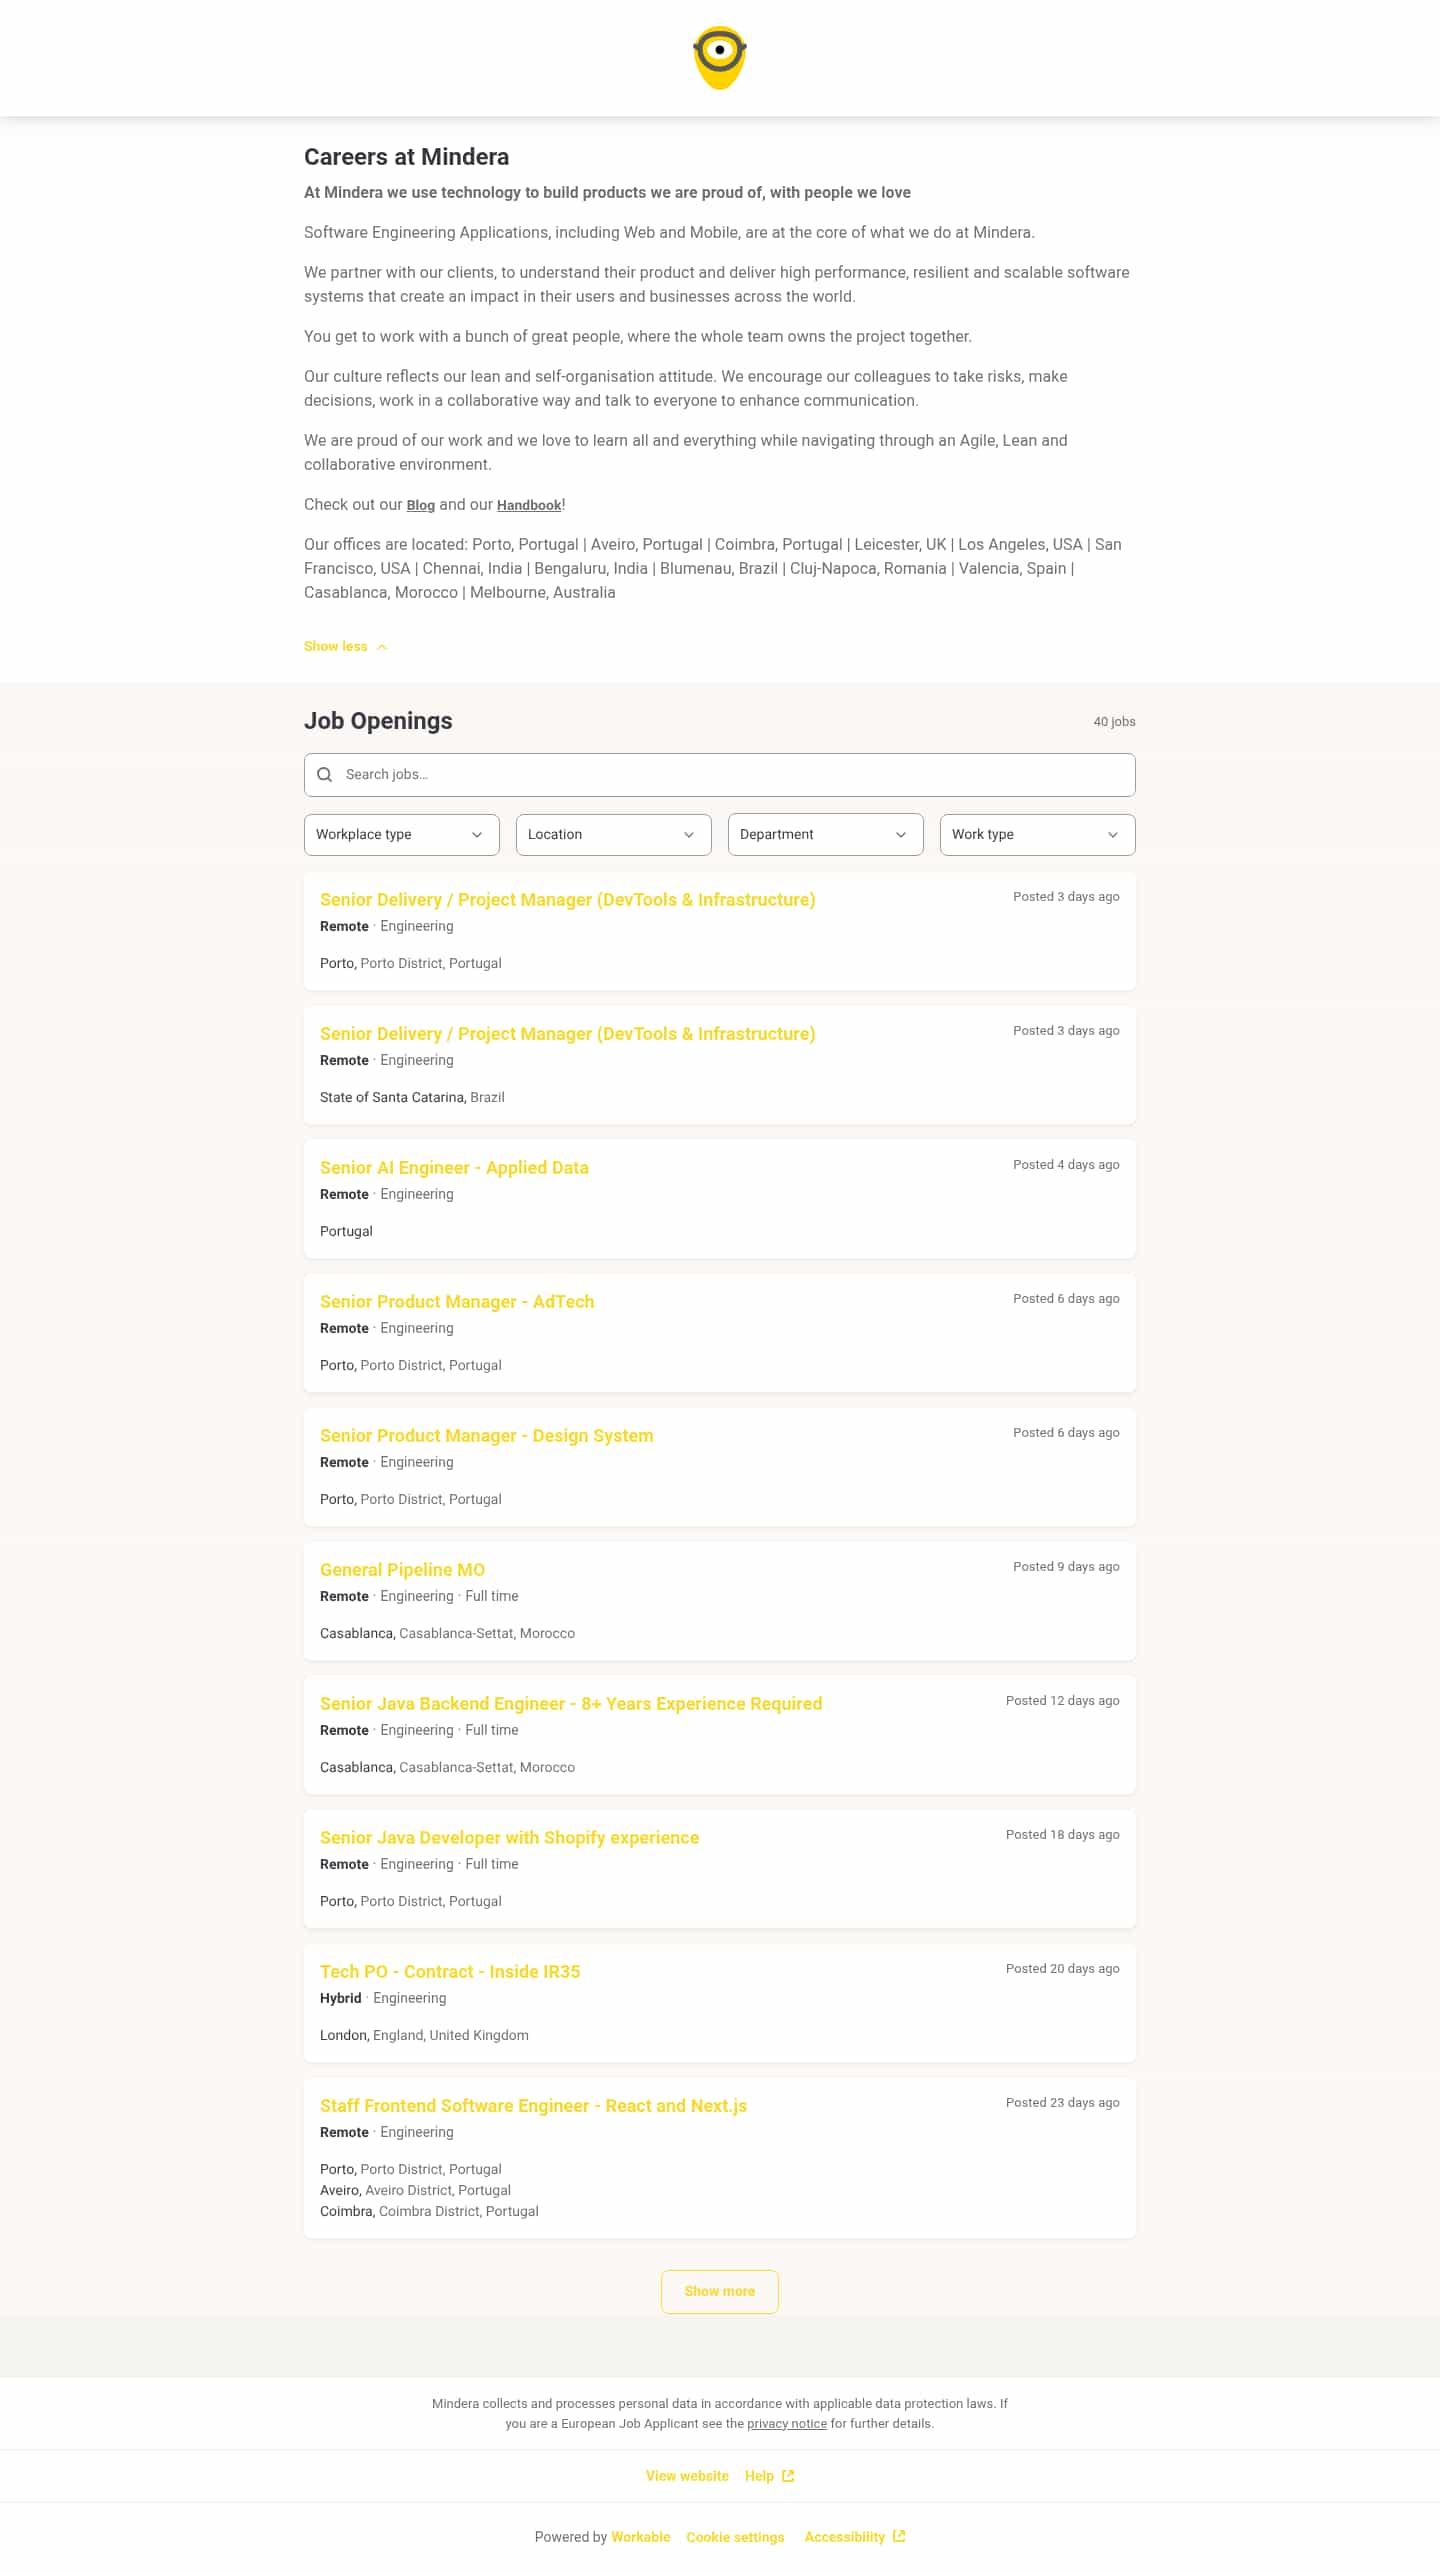Open the privacy notice link
Viewport: 1440px width, 2572px height.
[787, 2423]
